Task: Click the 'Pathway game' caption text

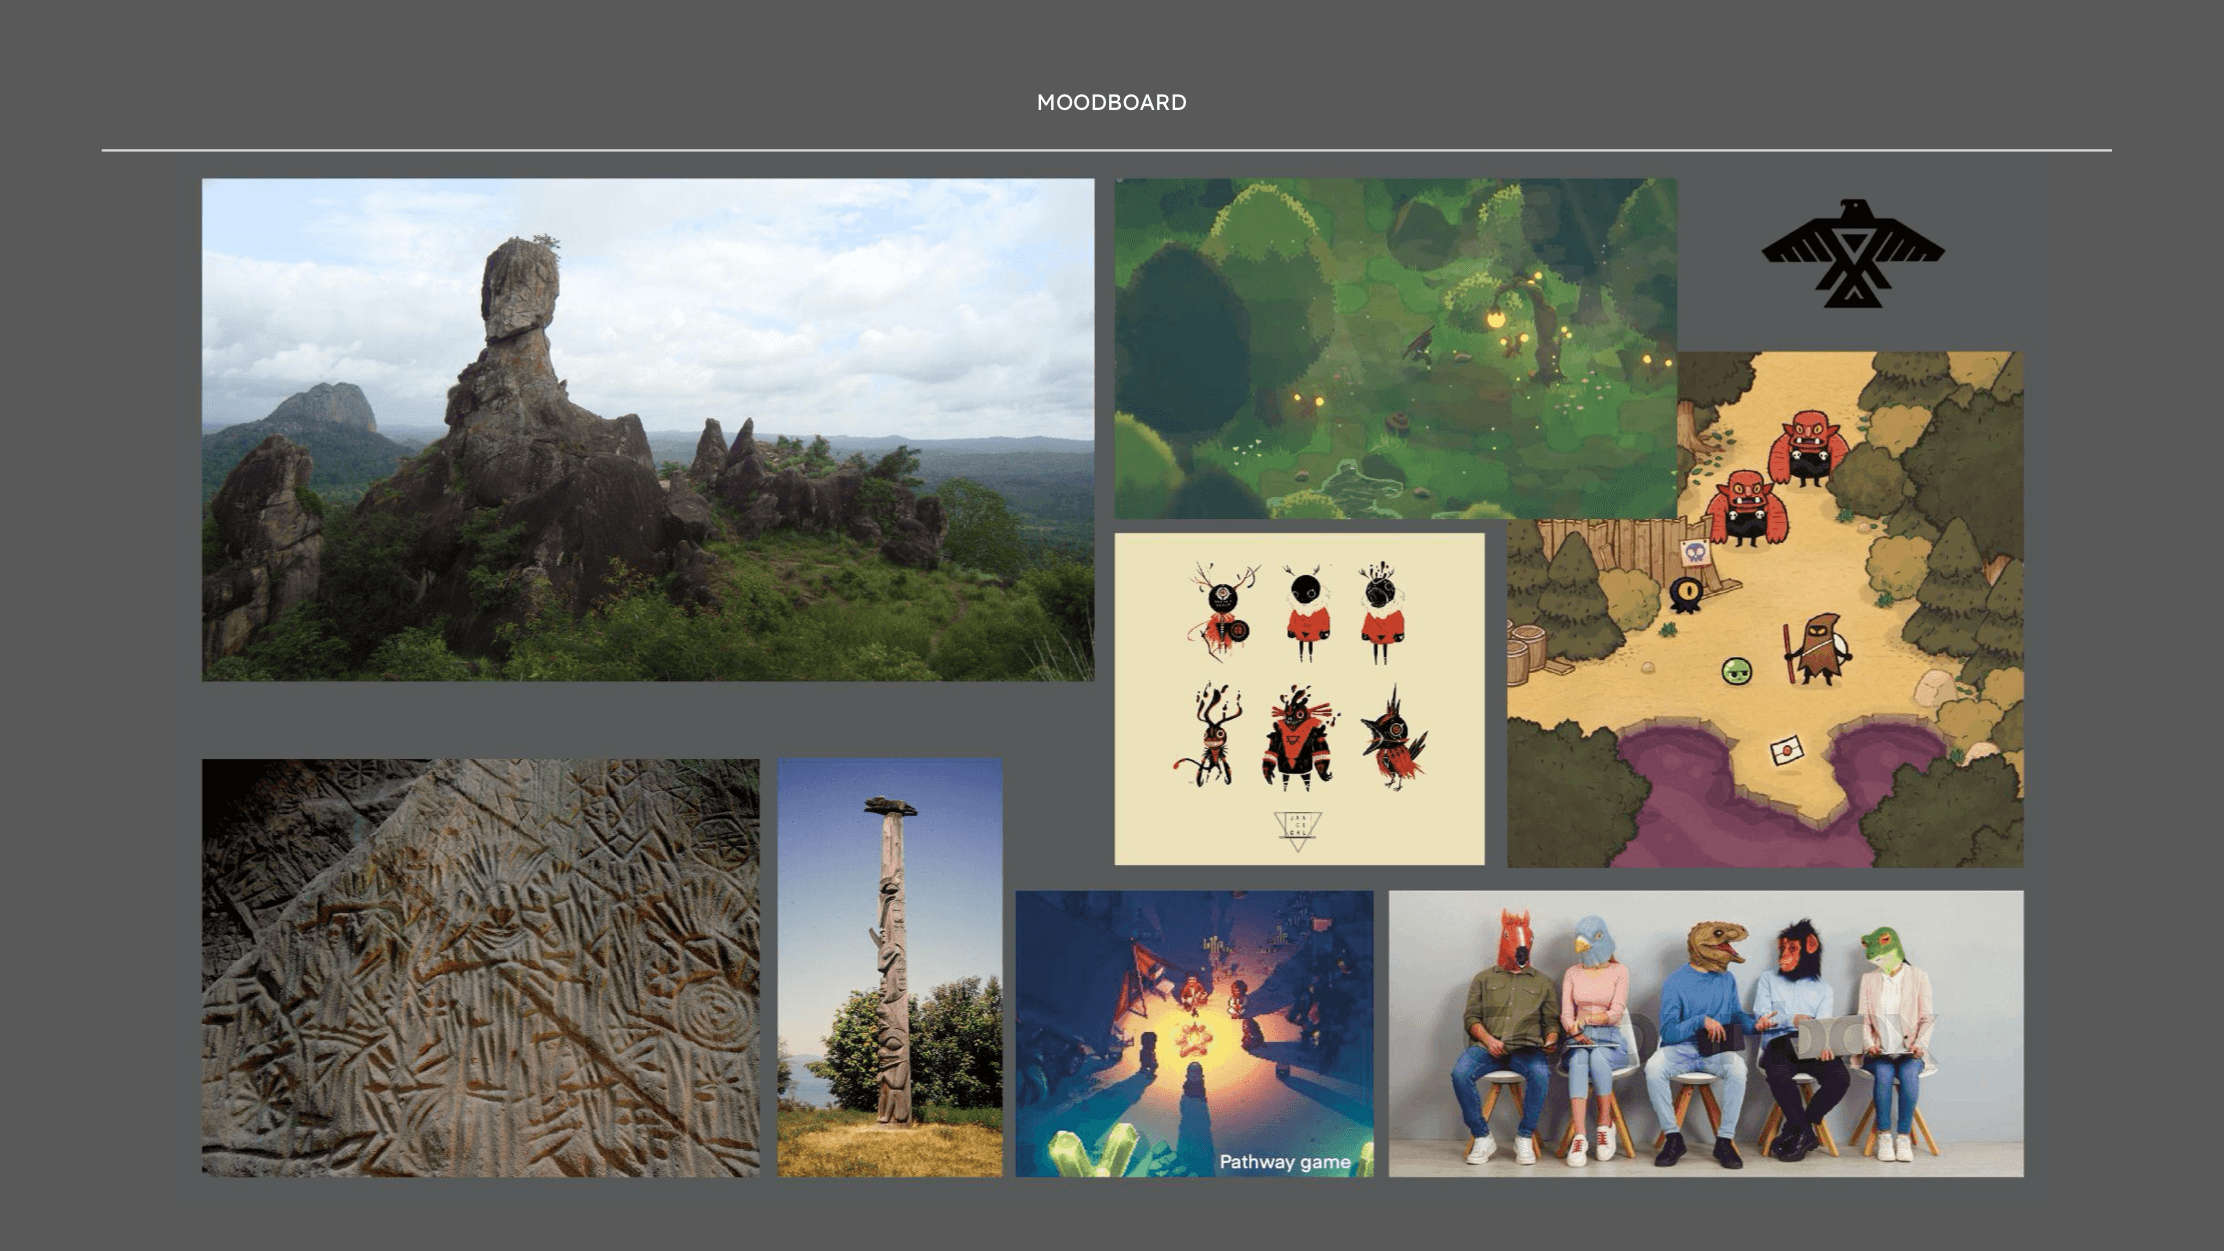Action: point(1284,1162)
